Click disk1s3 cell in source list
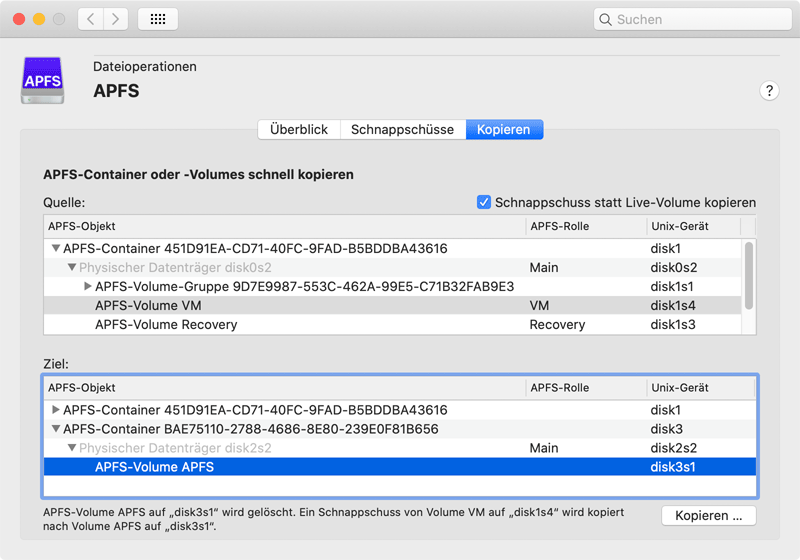Viewport: 800px width, 560px height. coord(673,324)
